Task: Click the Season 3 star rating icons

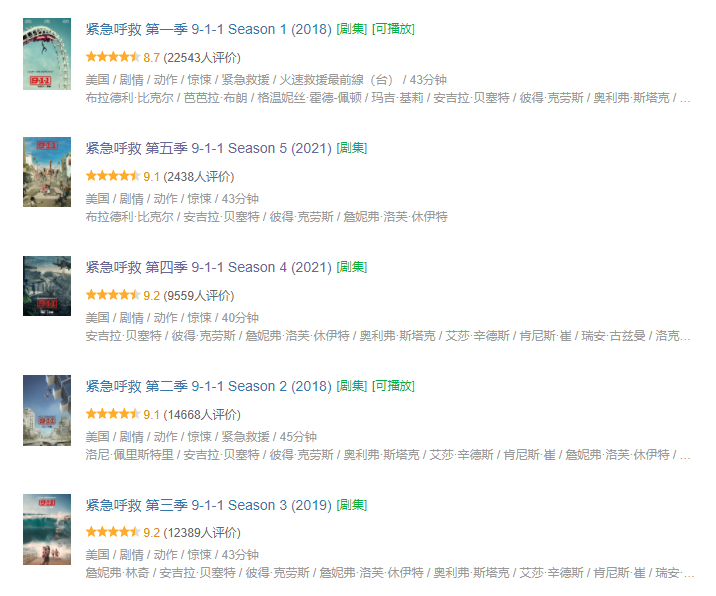Action: pos(113,533)
